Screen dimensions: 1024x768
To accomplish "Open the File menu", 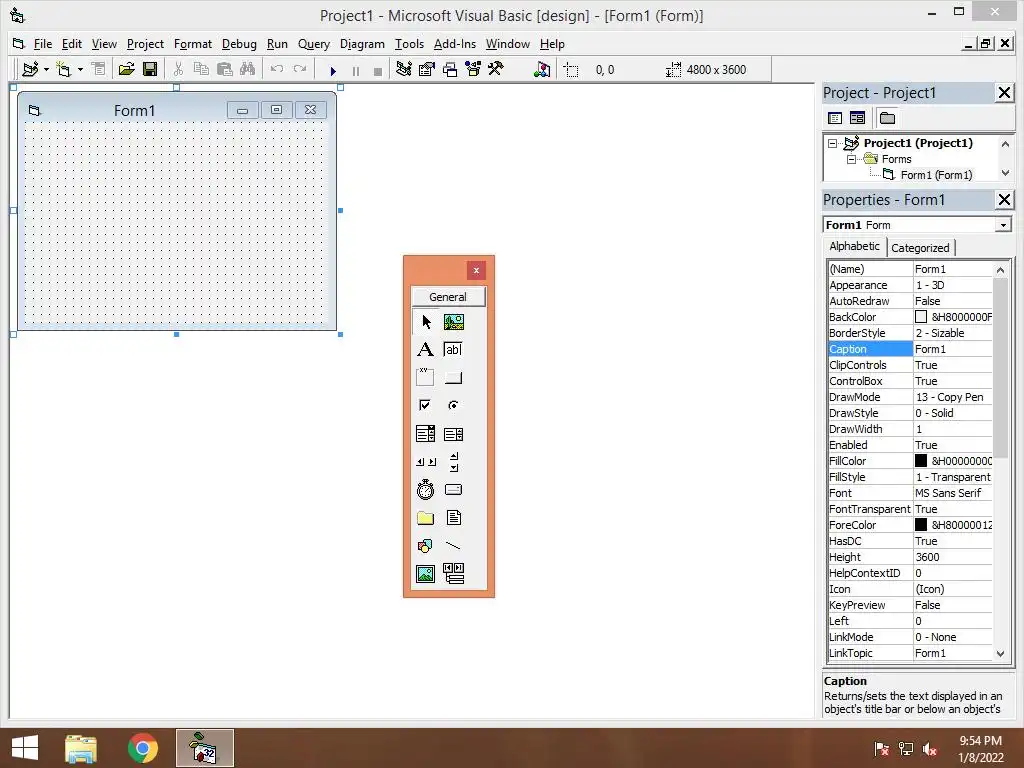I will [42, 44].
